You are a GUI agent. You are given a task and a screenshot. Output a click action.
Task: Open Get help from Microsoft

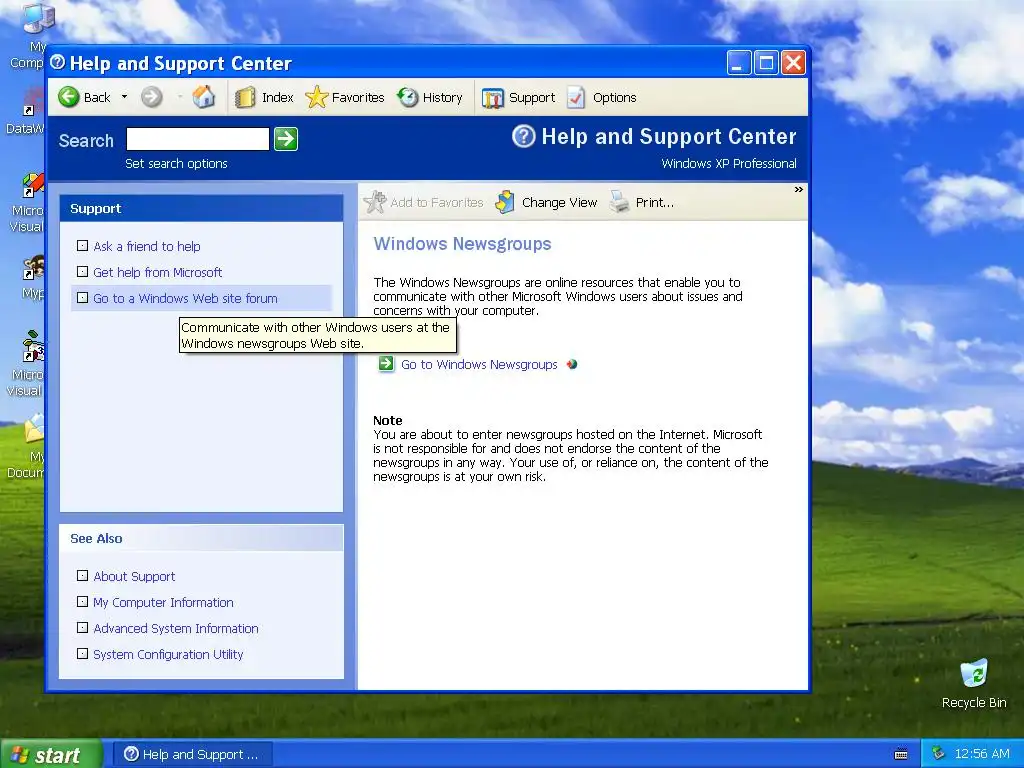click(x=157, y=272)
